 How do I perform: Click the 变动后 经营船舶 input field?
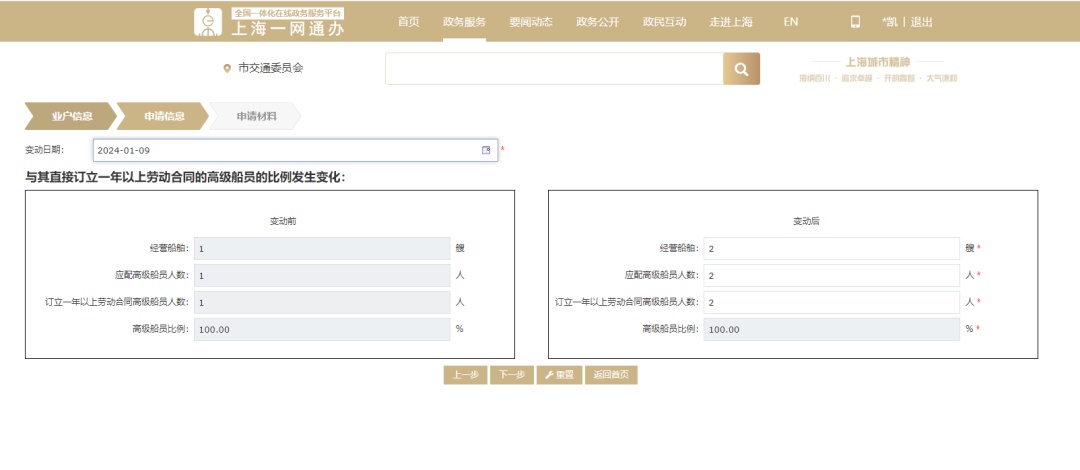[x=830, y=248]
